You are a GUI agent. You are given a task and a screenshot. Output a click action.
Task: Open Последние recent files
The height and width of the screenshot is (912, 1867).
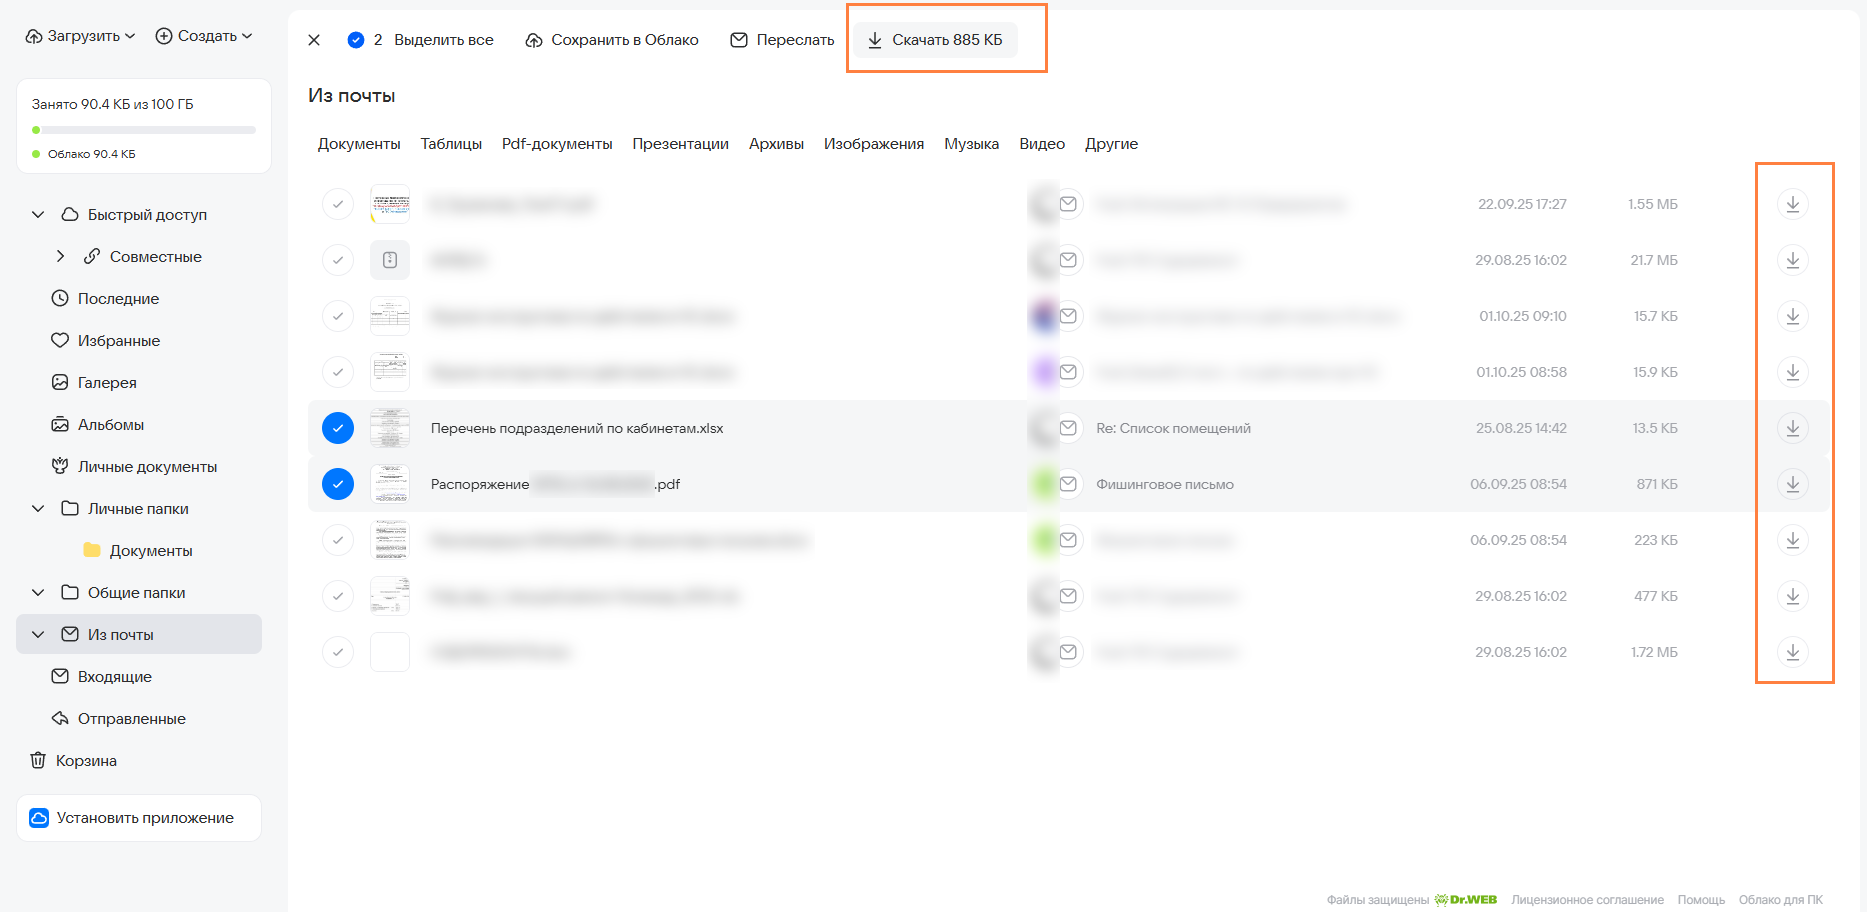(118, 299)
